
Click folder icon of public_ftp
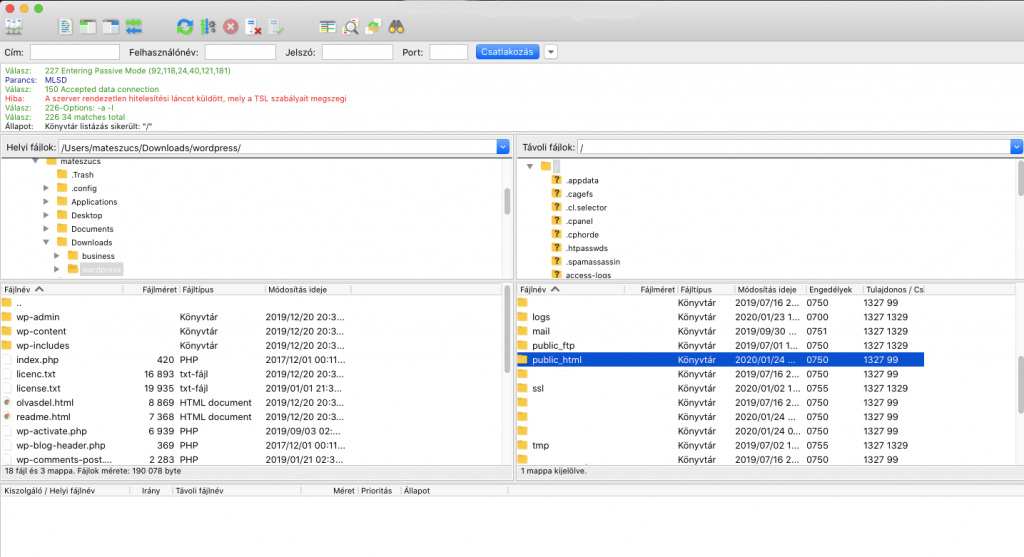(522, 345)
